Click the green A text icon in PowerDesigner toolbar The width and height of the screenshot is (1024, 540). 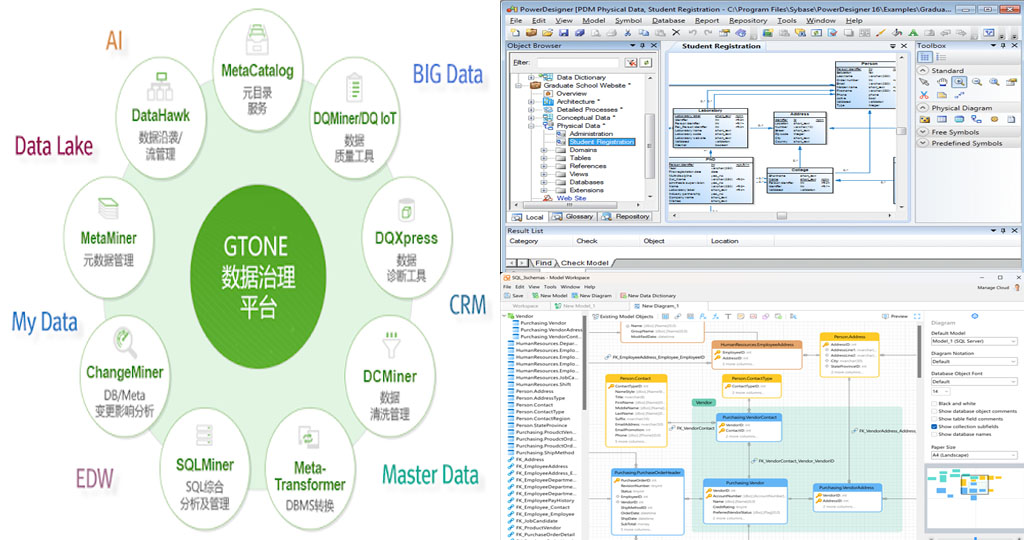[912, 33]
